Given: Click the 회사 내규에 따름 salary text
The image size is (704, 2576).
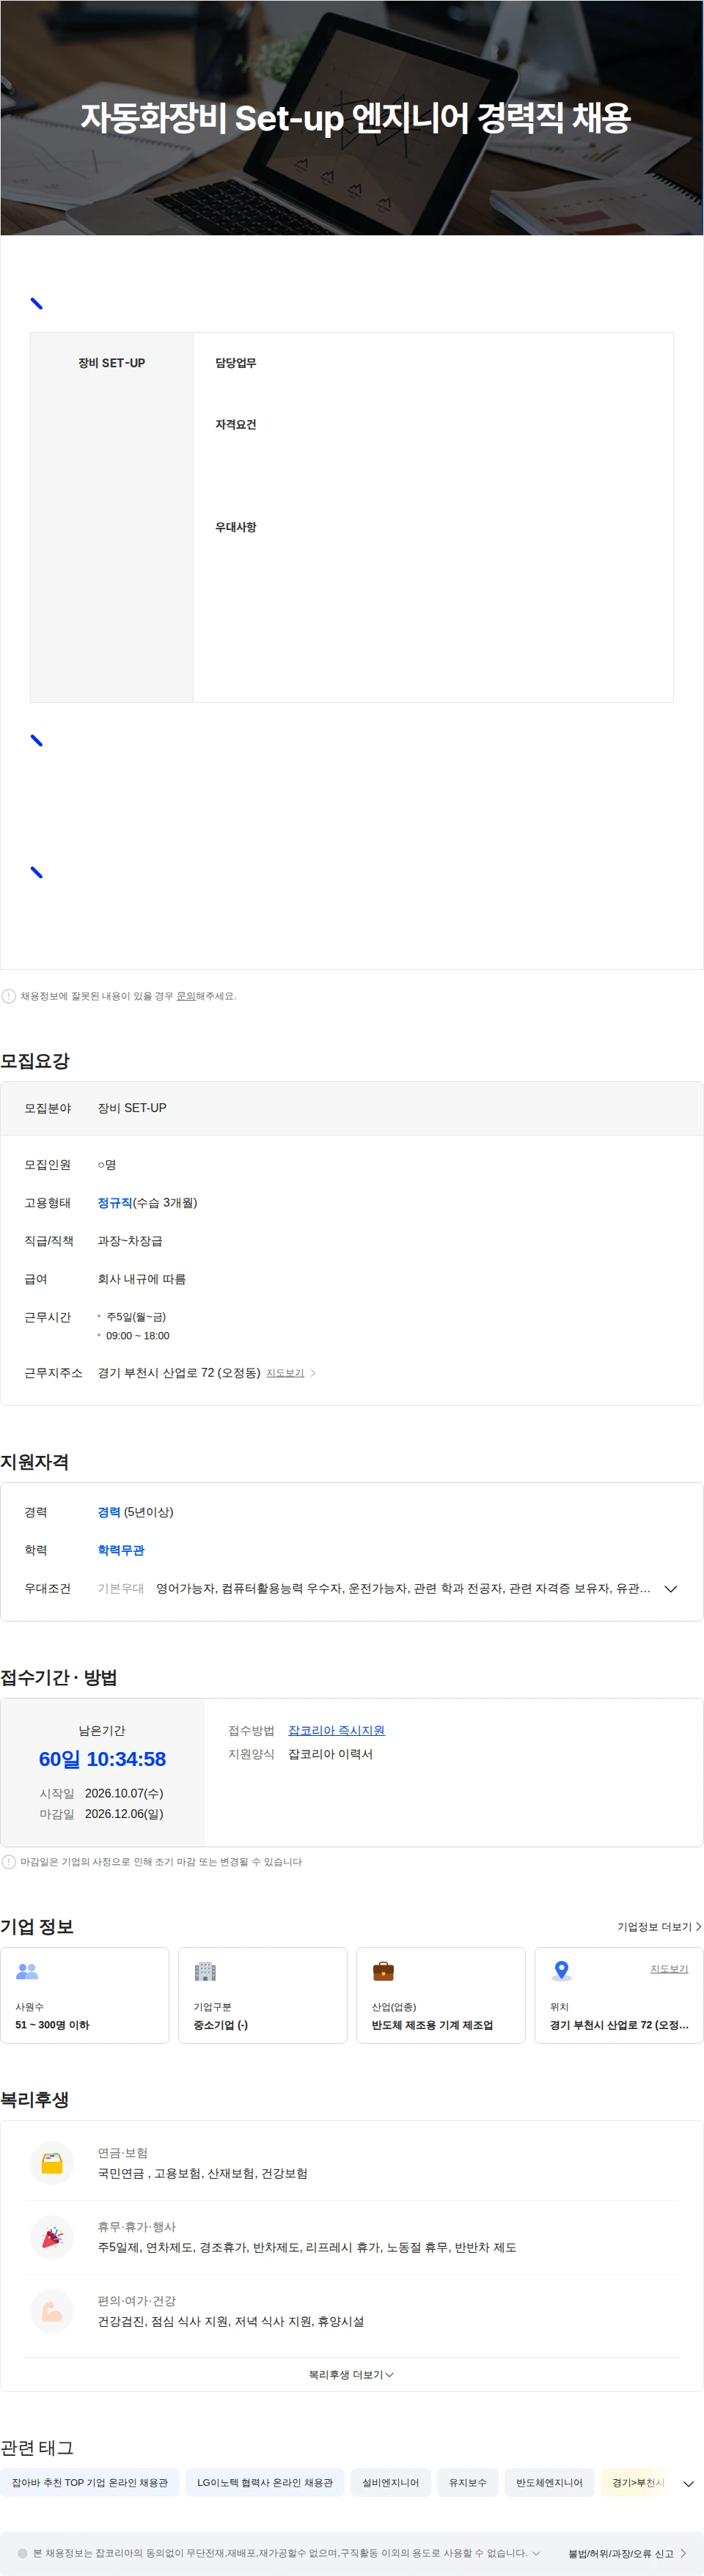Looking at the screenshot, I should (x=141, y=1279).
